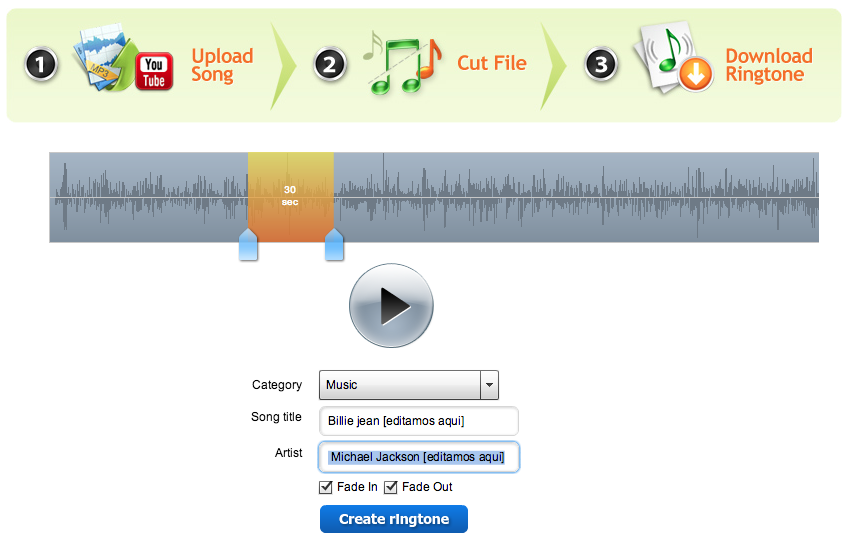
Task: Click the Category label text
Action: 277,385
